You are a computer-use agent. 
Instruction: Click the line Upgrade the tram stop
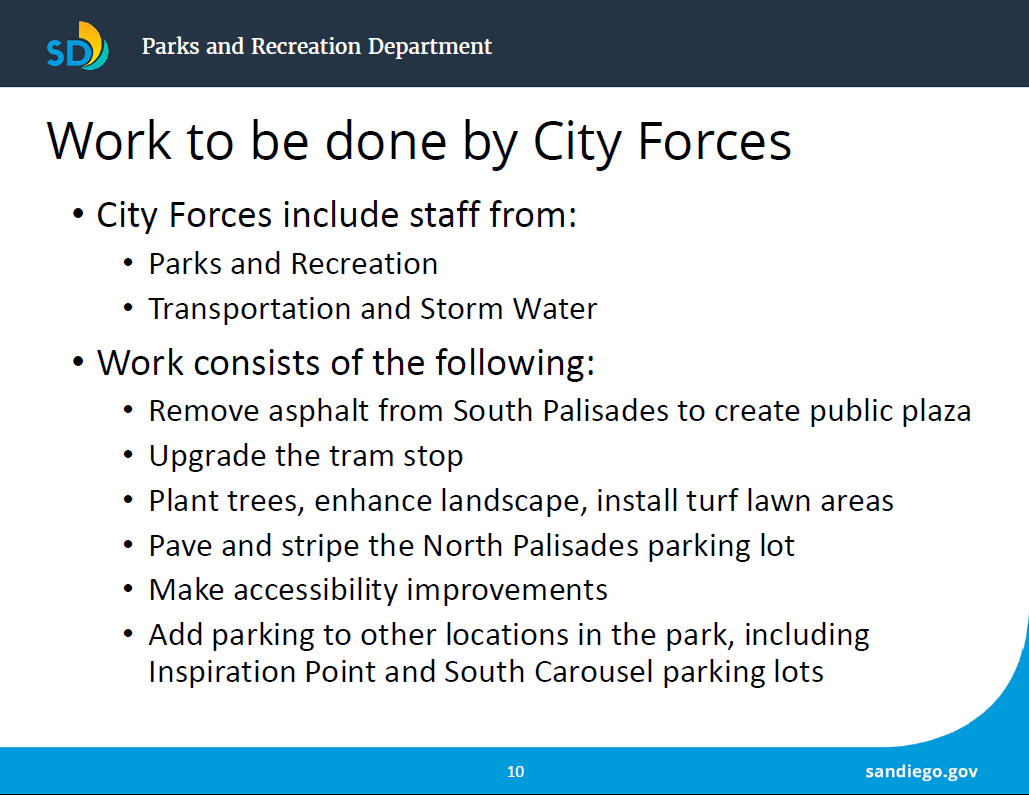306,456
